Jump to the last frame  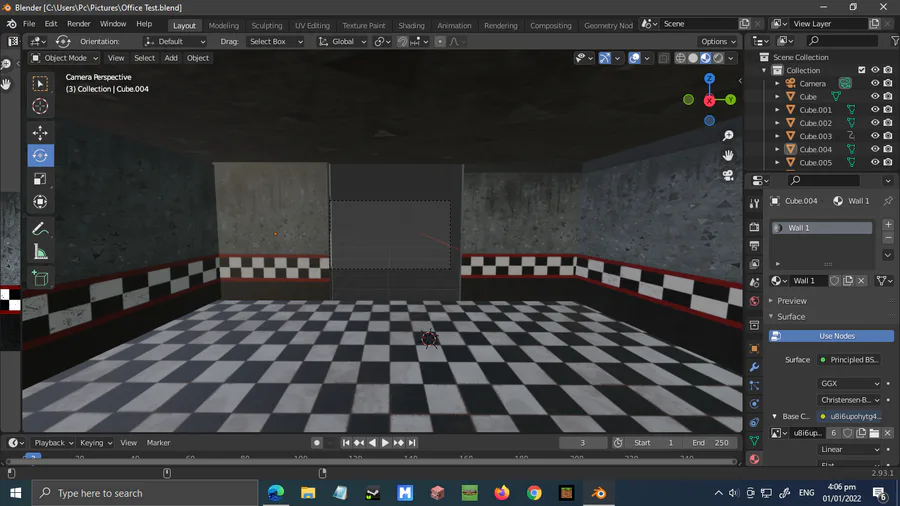click(412, 443)
